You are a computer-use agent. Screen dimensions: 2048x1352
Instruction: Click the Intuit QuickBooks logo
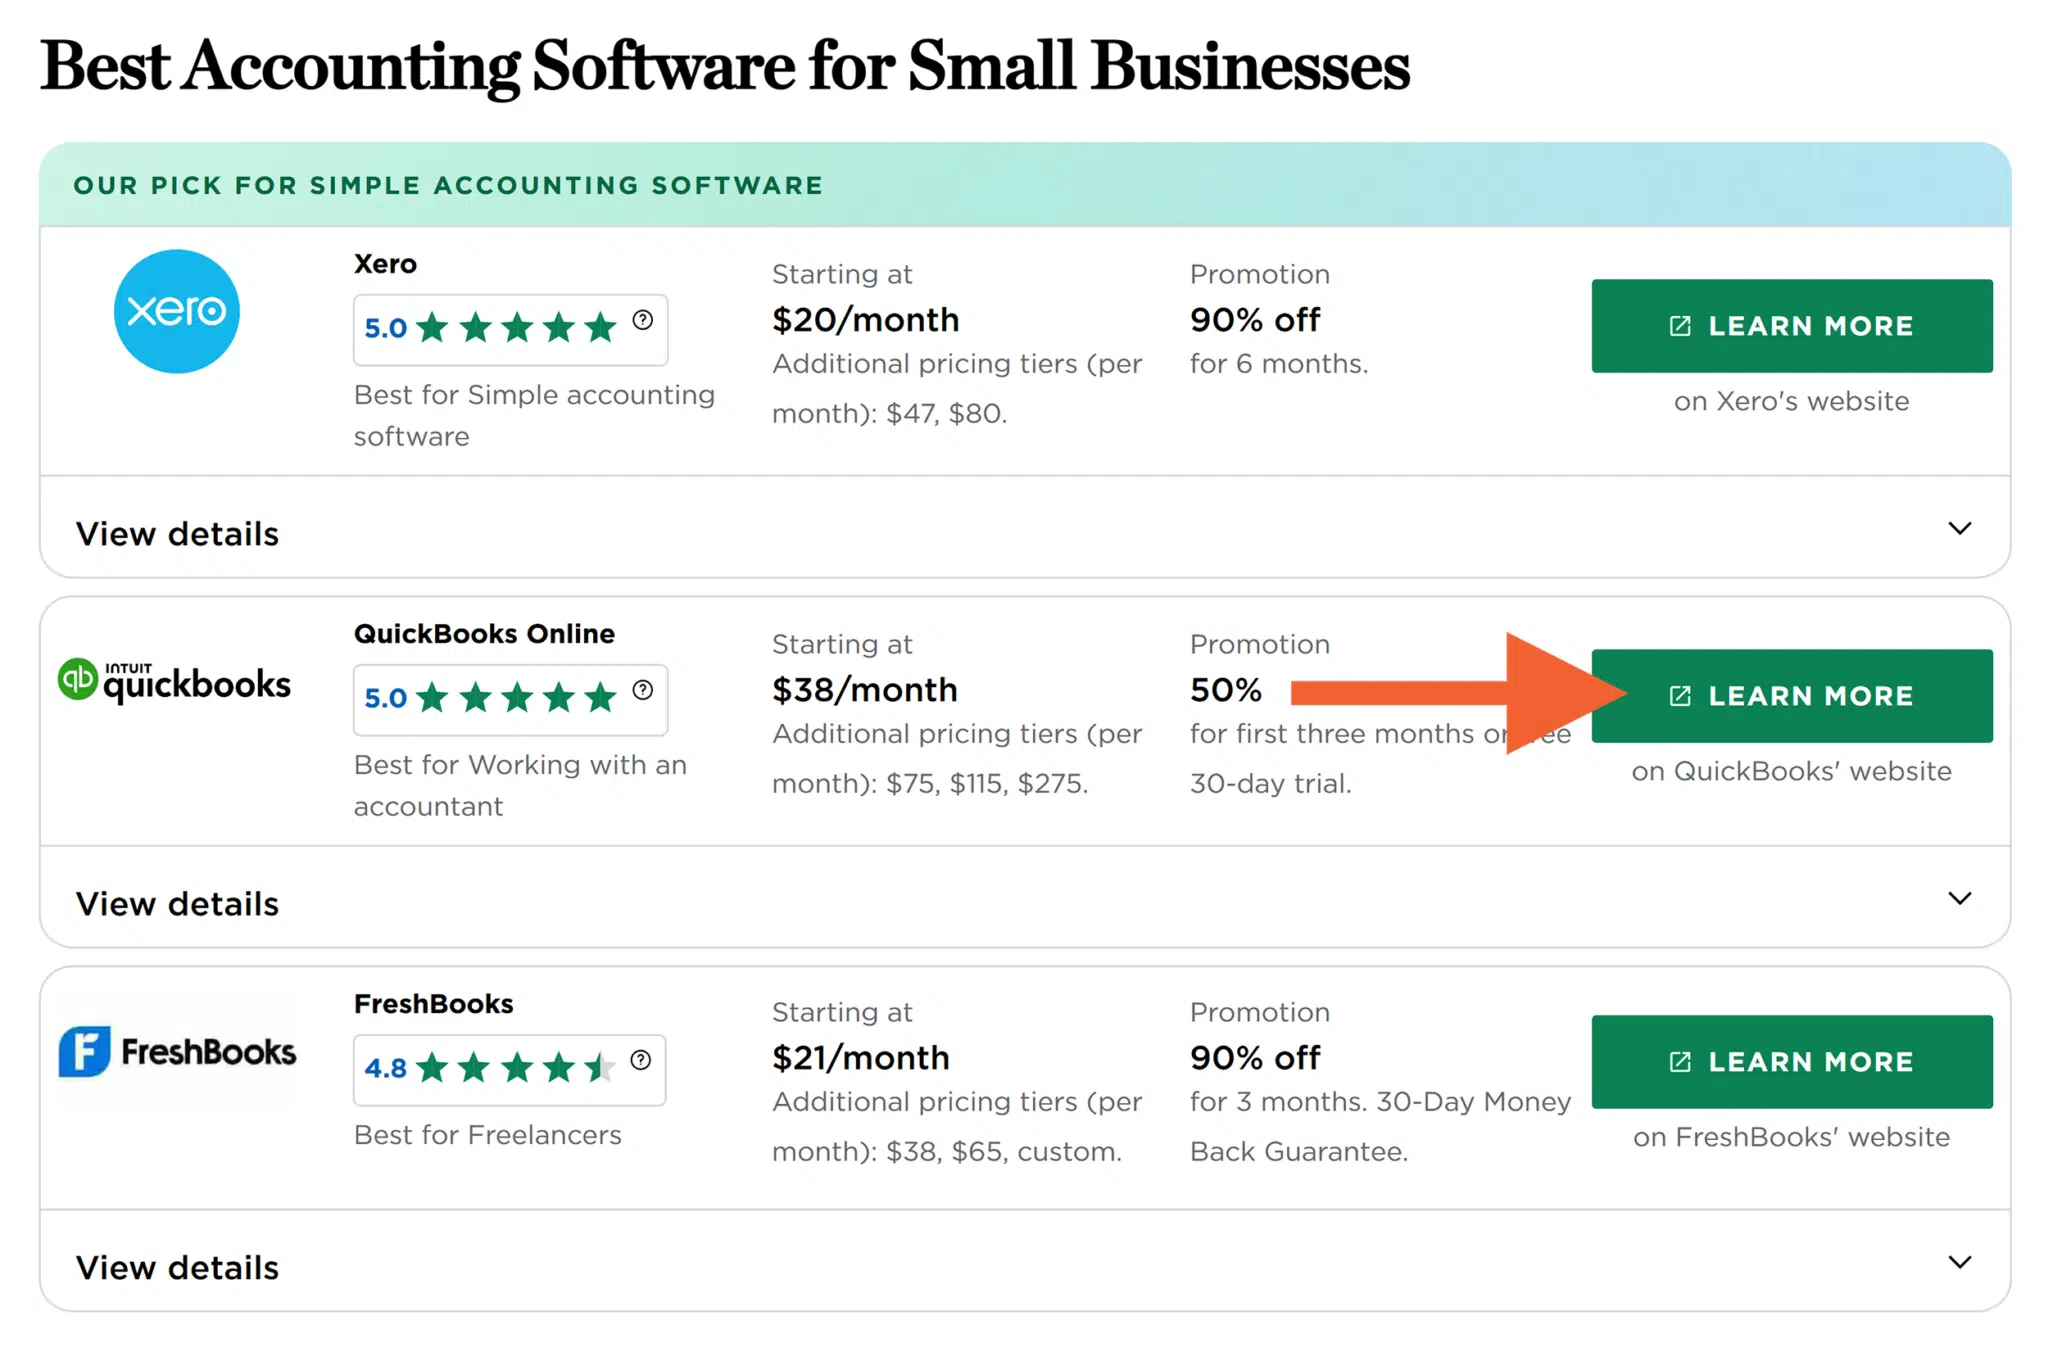tap(176, 680)
